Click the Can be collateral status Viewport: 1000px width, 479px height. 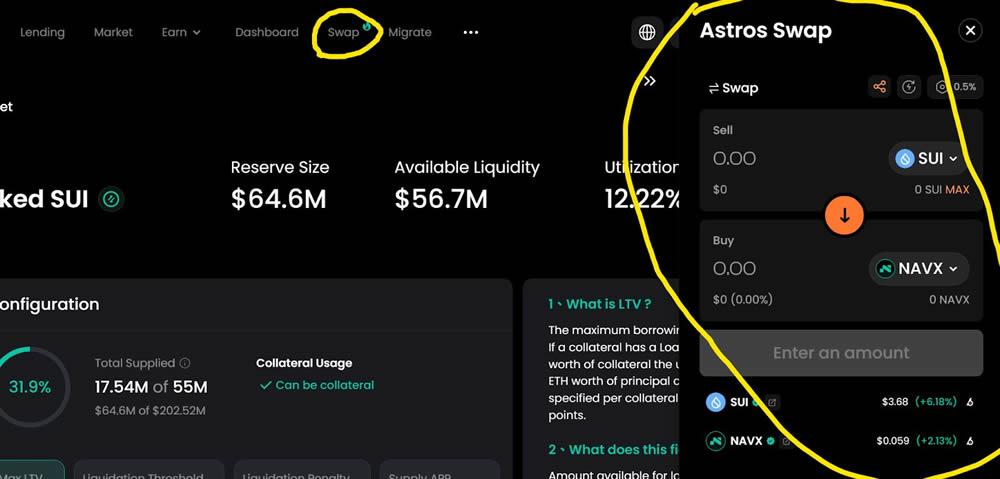(x=316, y=385)
